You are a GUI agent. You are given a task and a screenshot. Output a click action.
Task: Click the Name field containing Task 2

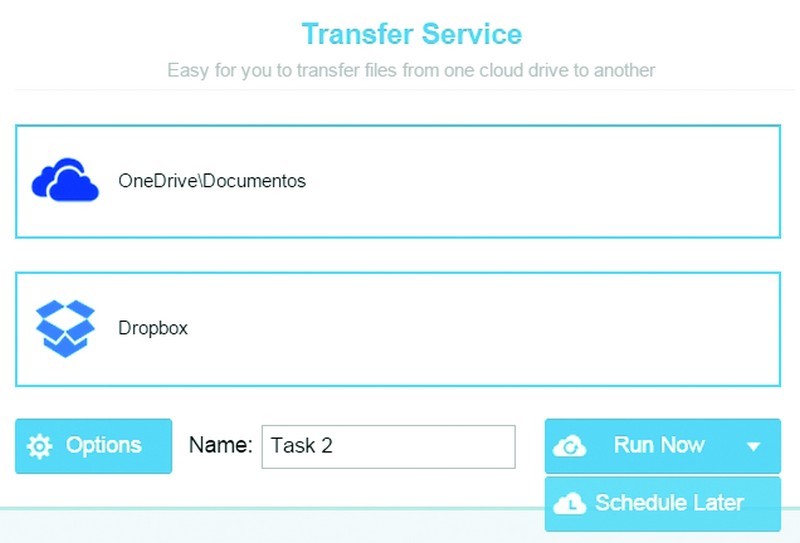388,447
